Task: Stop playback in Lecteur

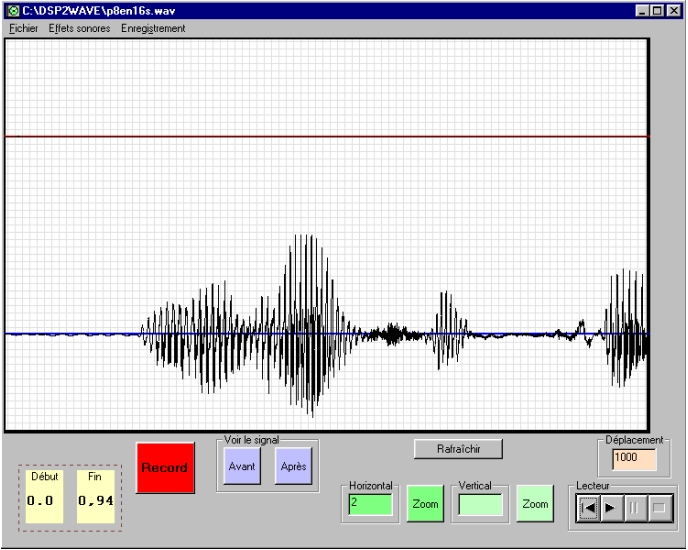Action: (659, 508)
